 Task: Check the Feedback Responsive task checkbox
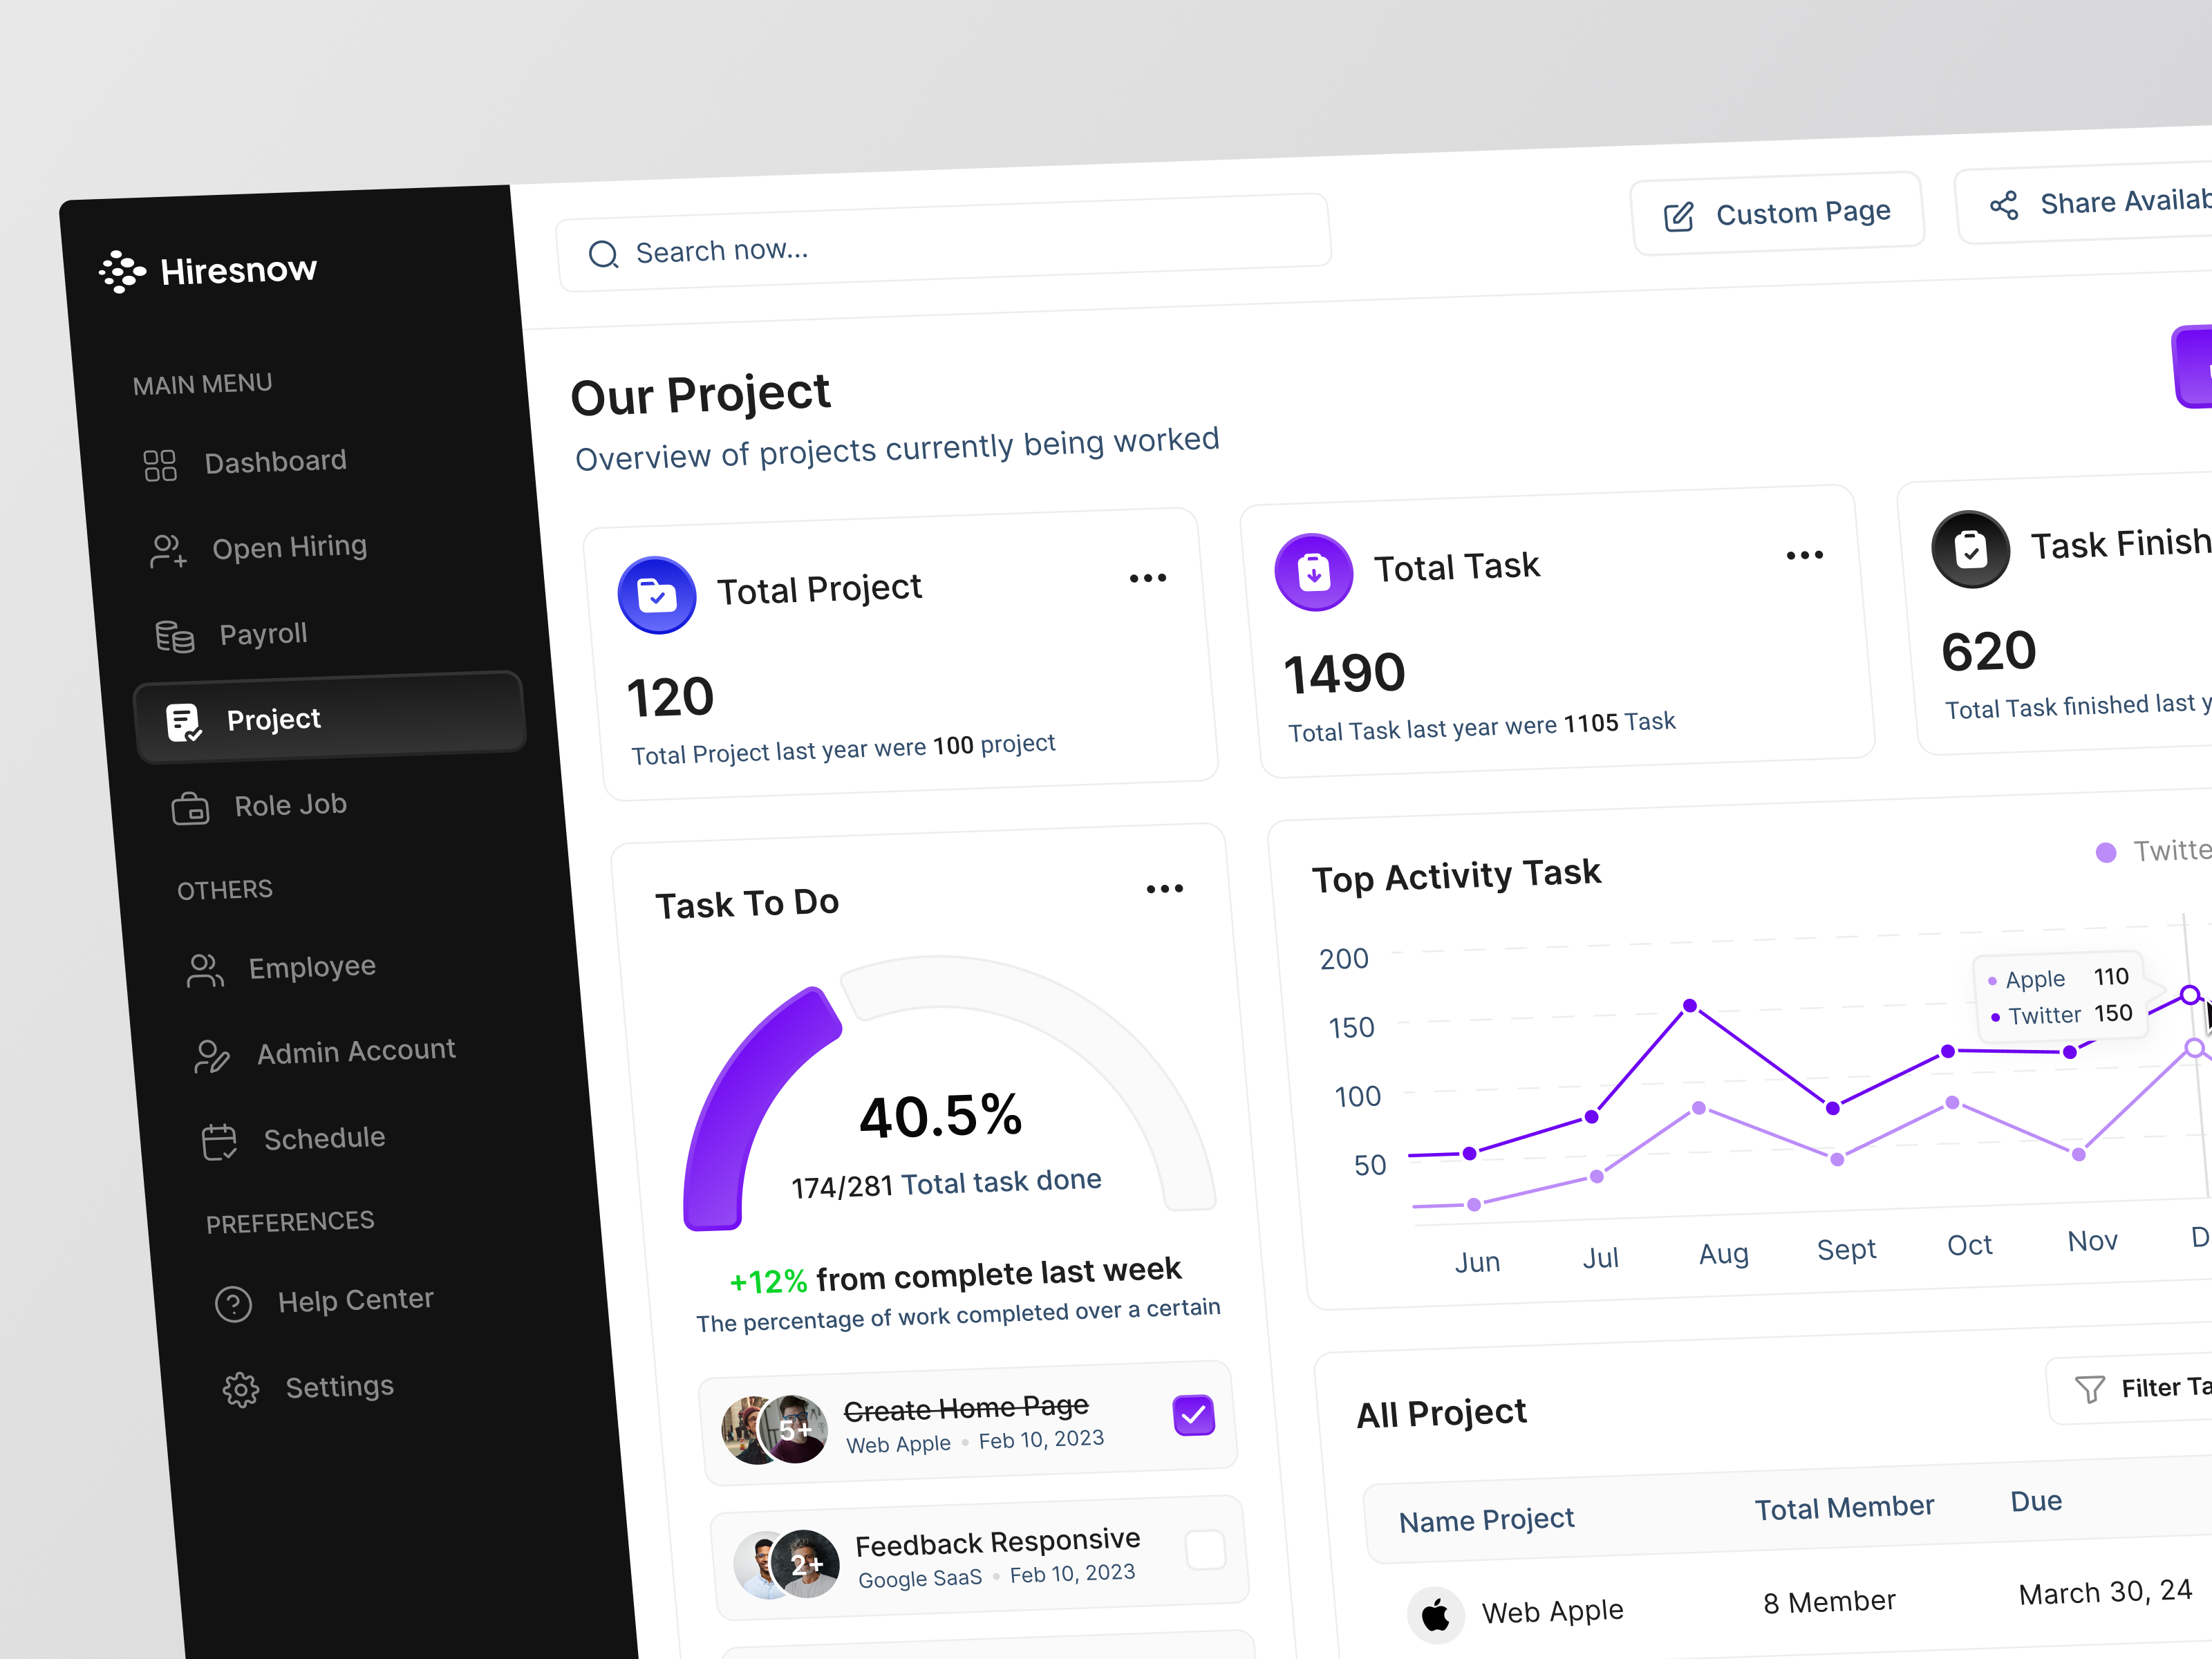[1205, 1548]
